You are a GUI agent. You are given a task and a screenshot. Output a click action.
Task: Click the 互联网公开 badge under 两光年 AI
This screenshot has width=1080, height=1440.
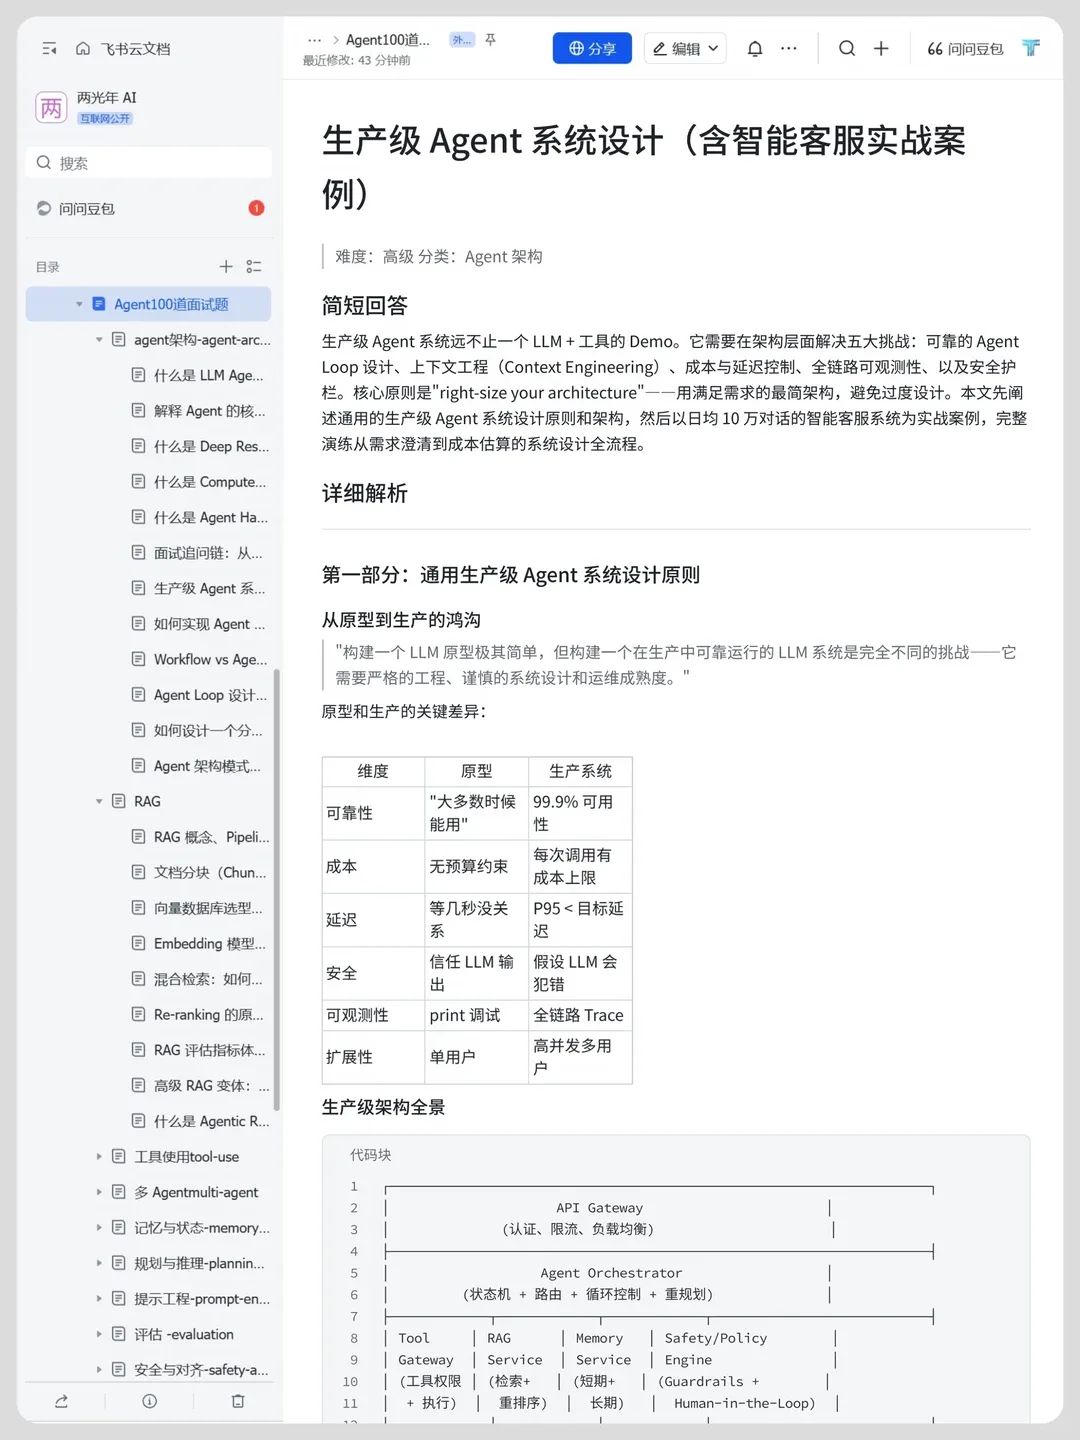click(x=105, y=118)
